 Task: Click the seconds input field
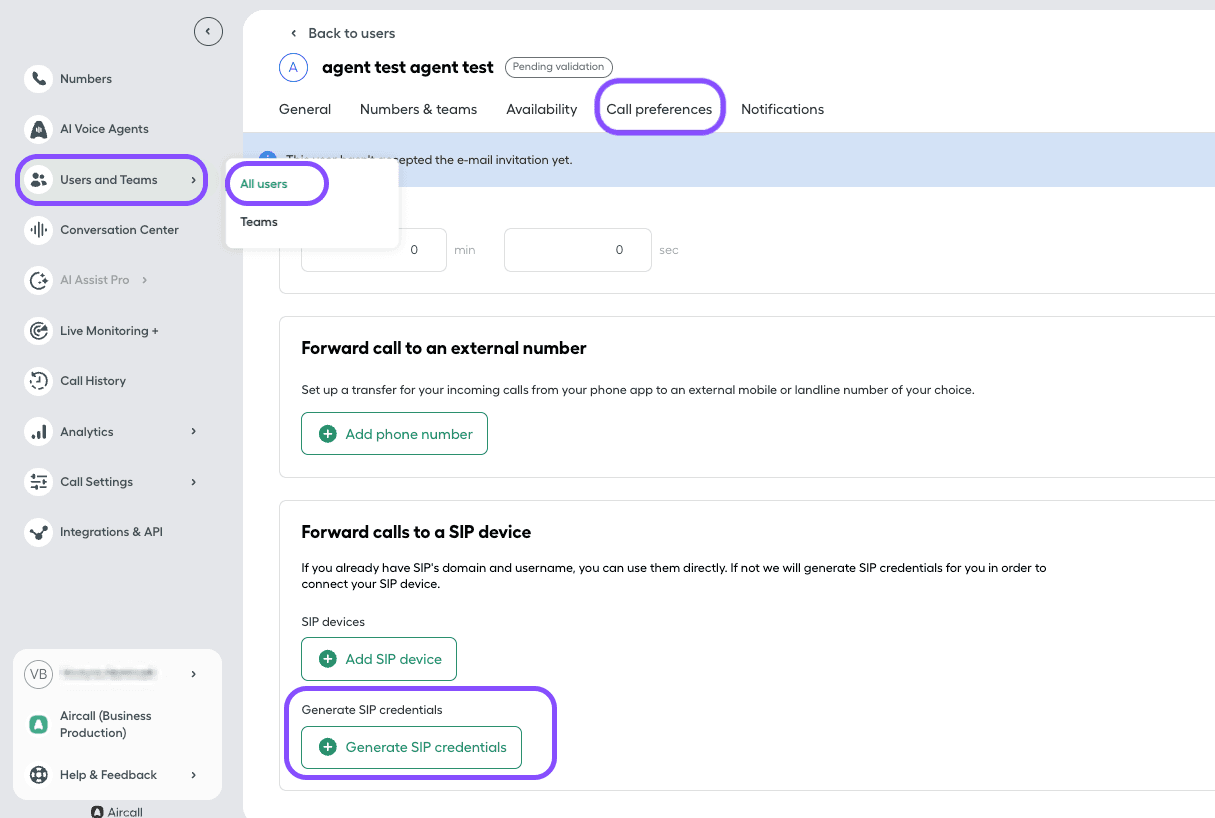(x=577, y=249)
